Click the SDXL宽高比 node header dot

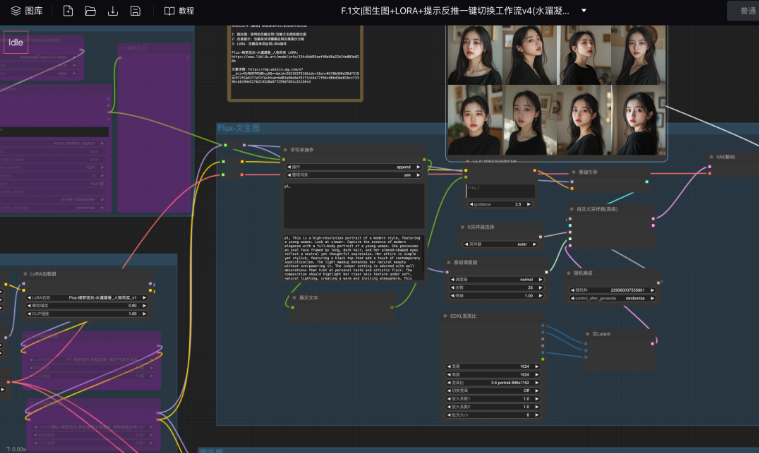[445, 316]
